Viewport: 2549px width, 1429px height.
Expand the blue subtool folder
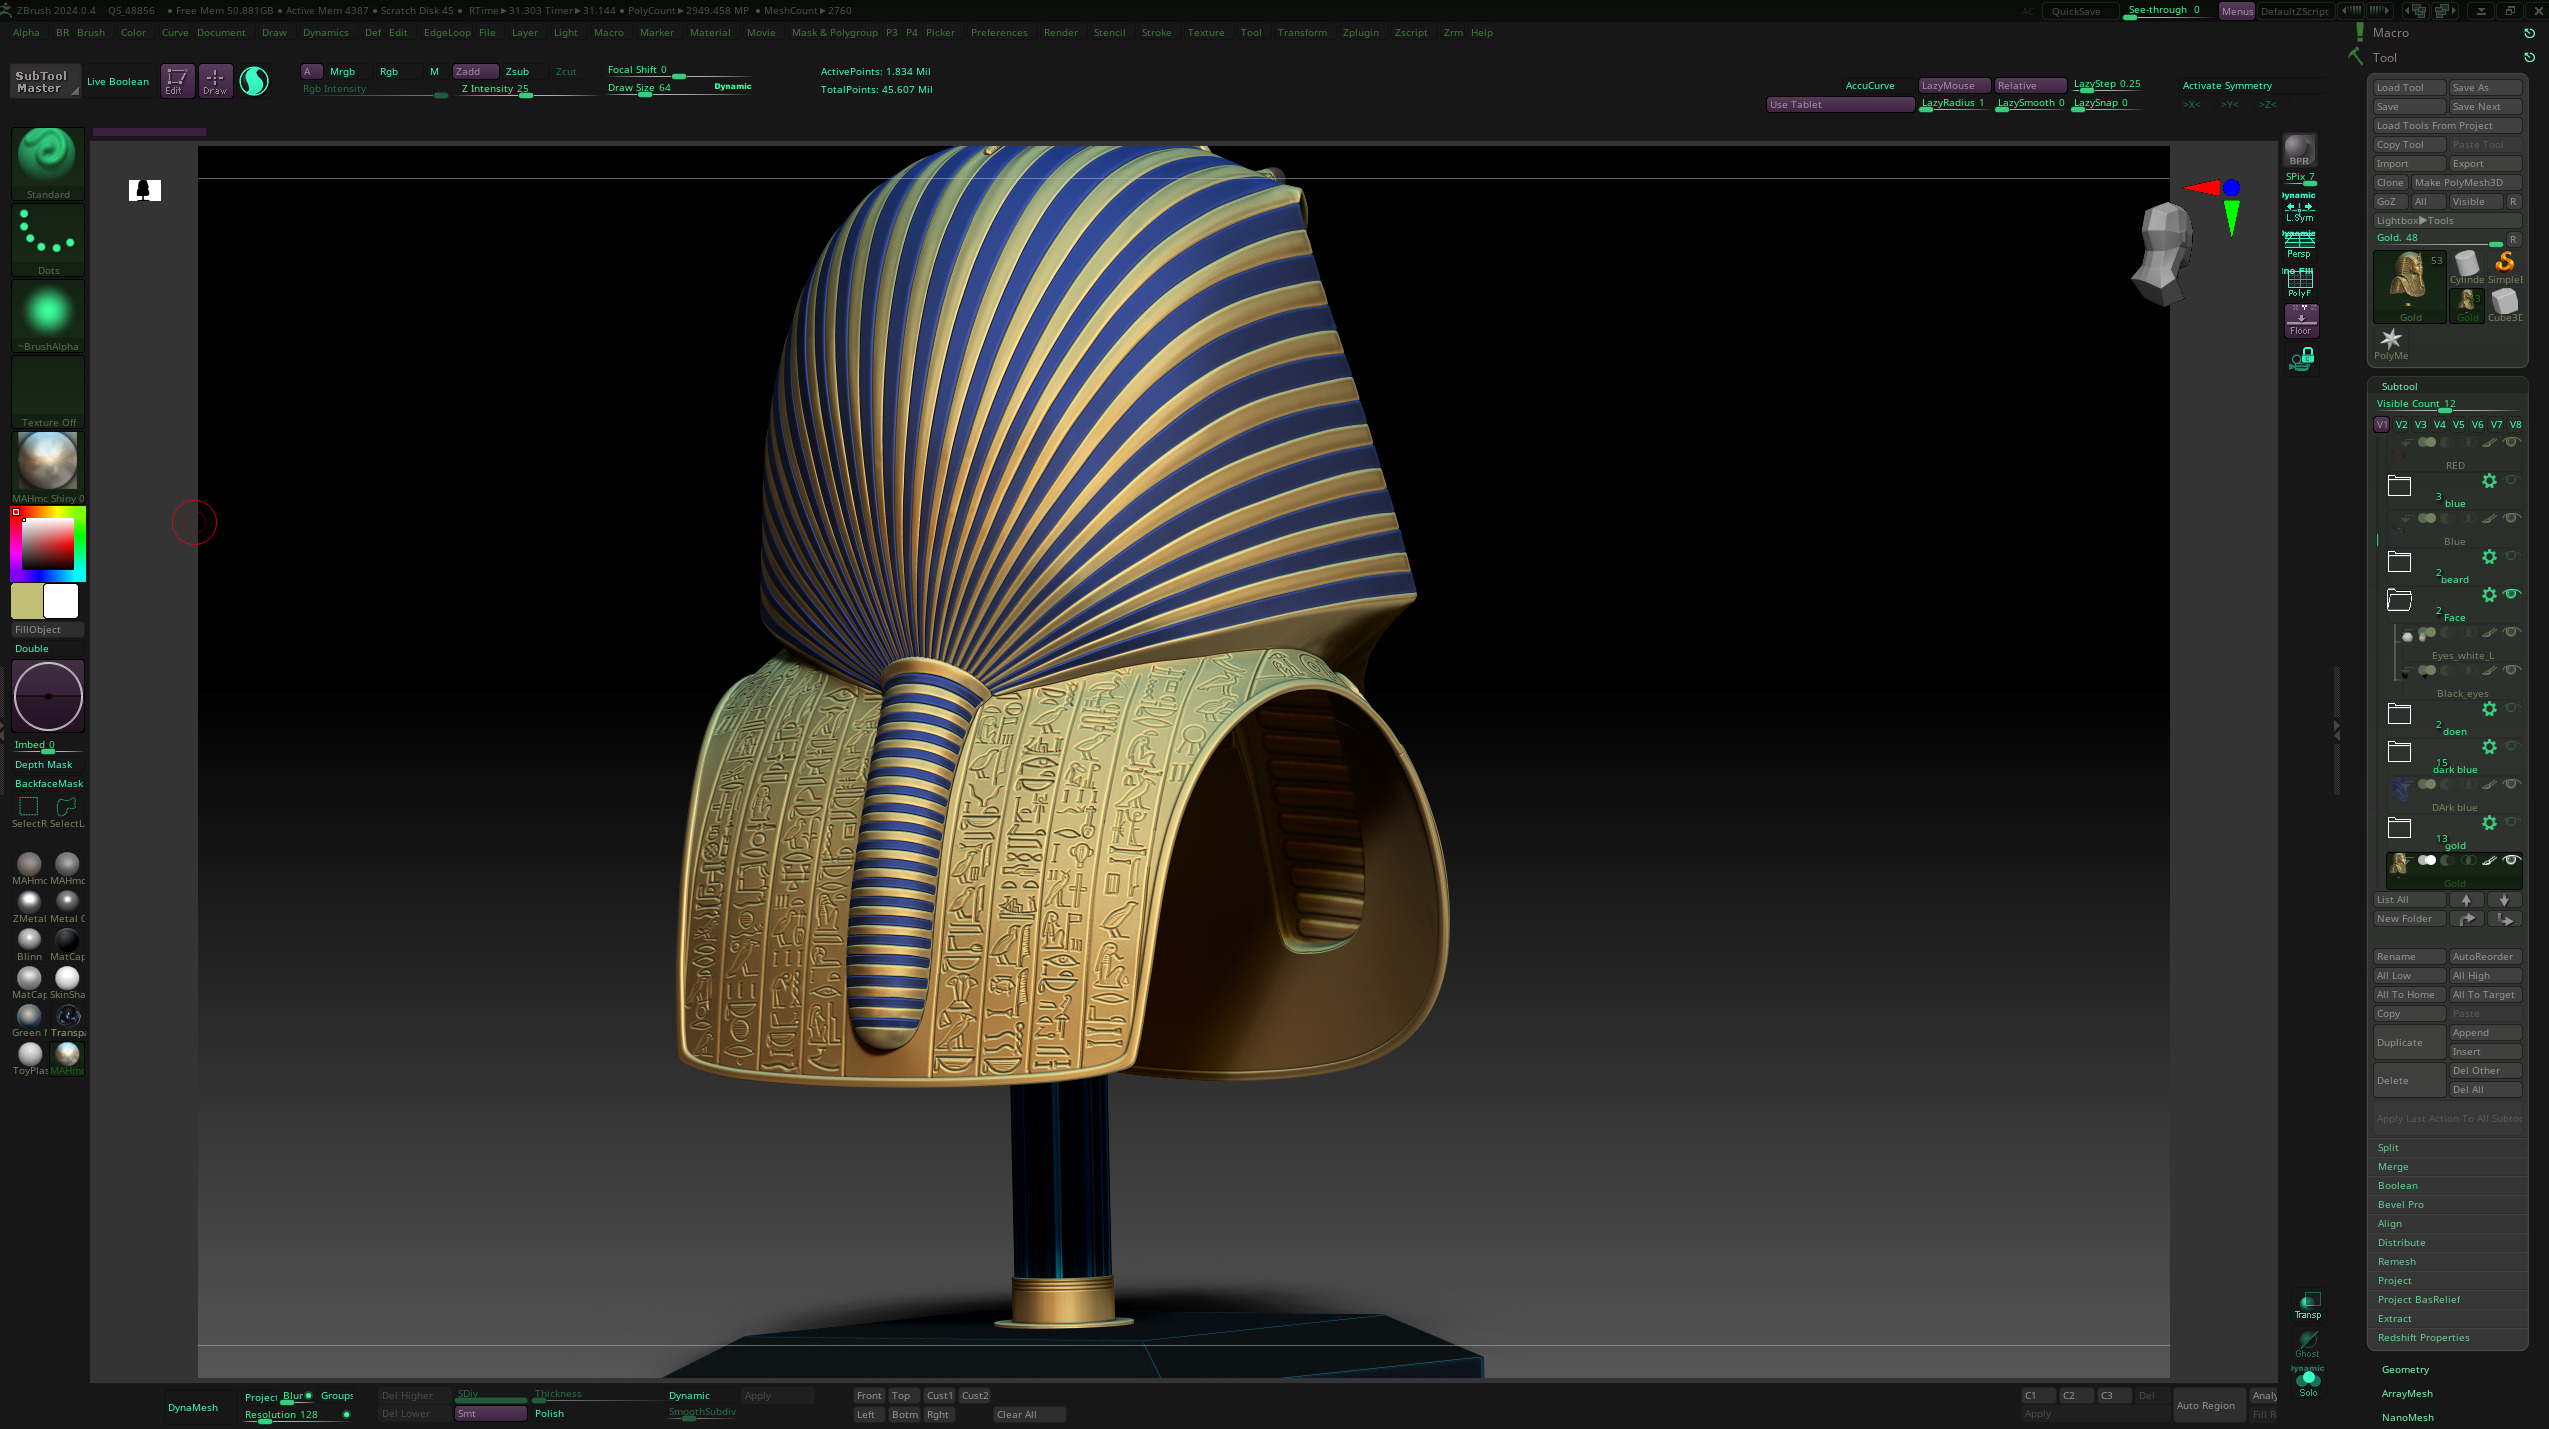[x=2399, y=486]
